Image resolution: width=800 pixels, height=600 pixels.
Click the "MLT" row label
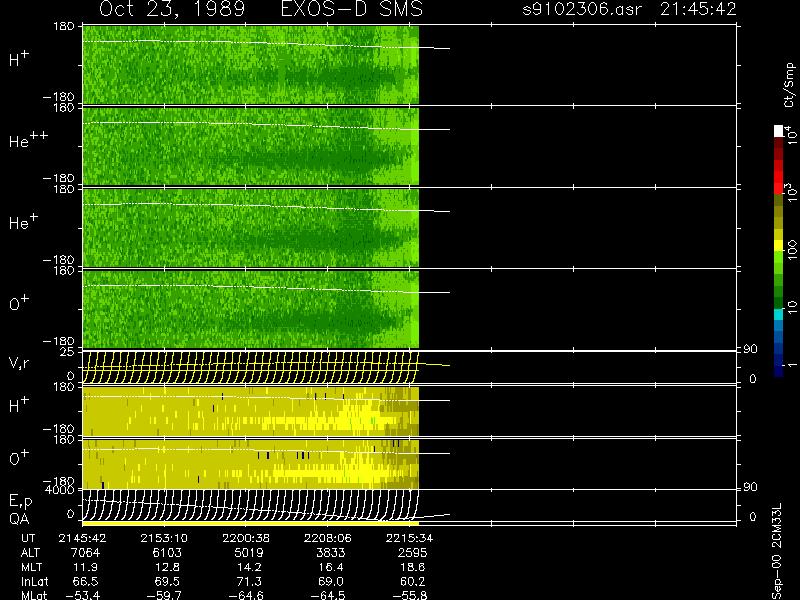[x=31, y=567]
